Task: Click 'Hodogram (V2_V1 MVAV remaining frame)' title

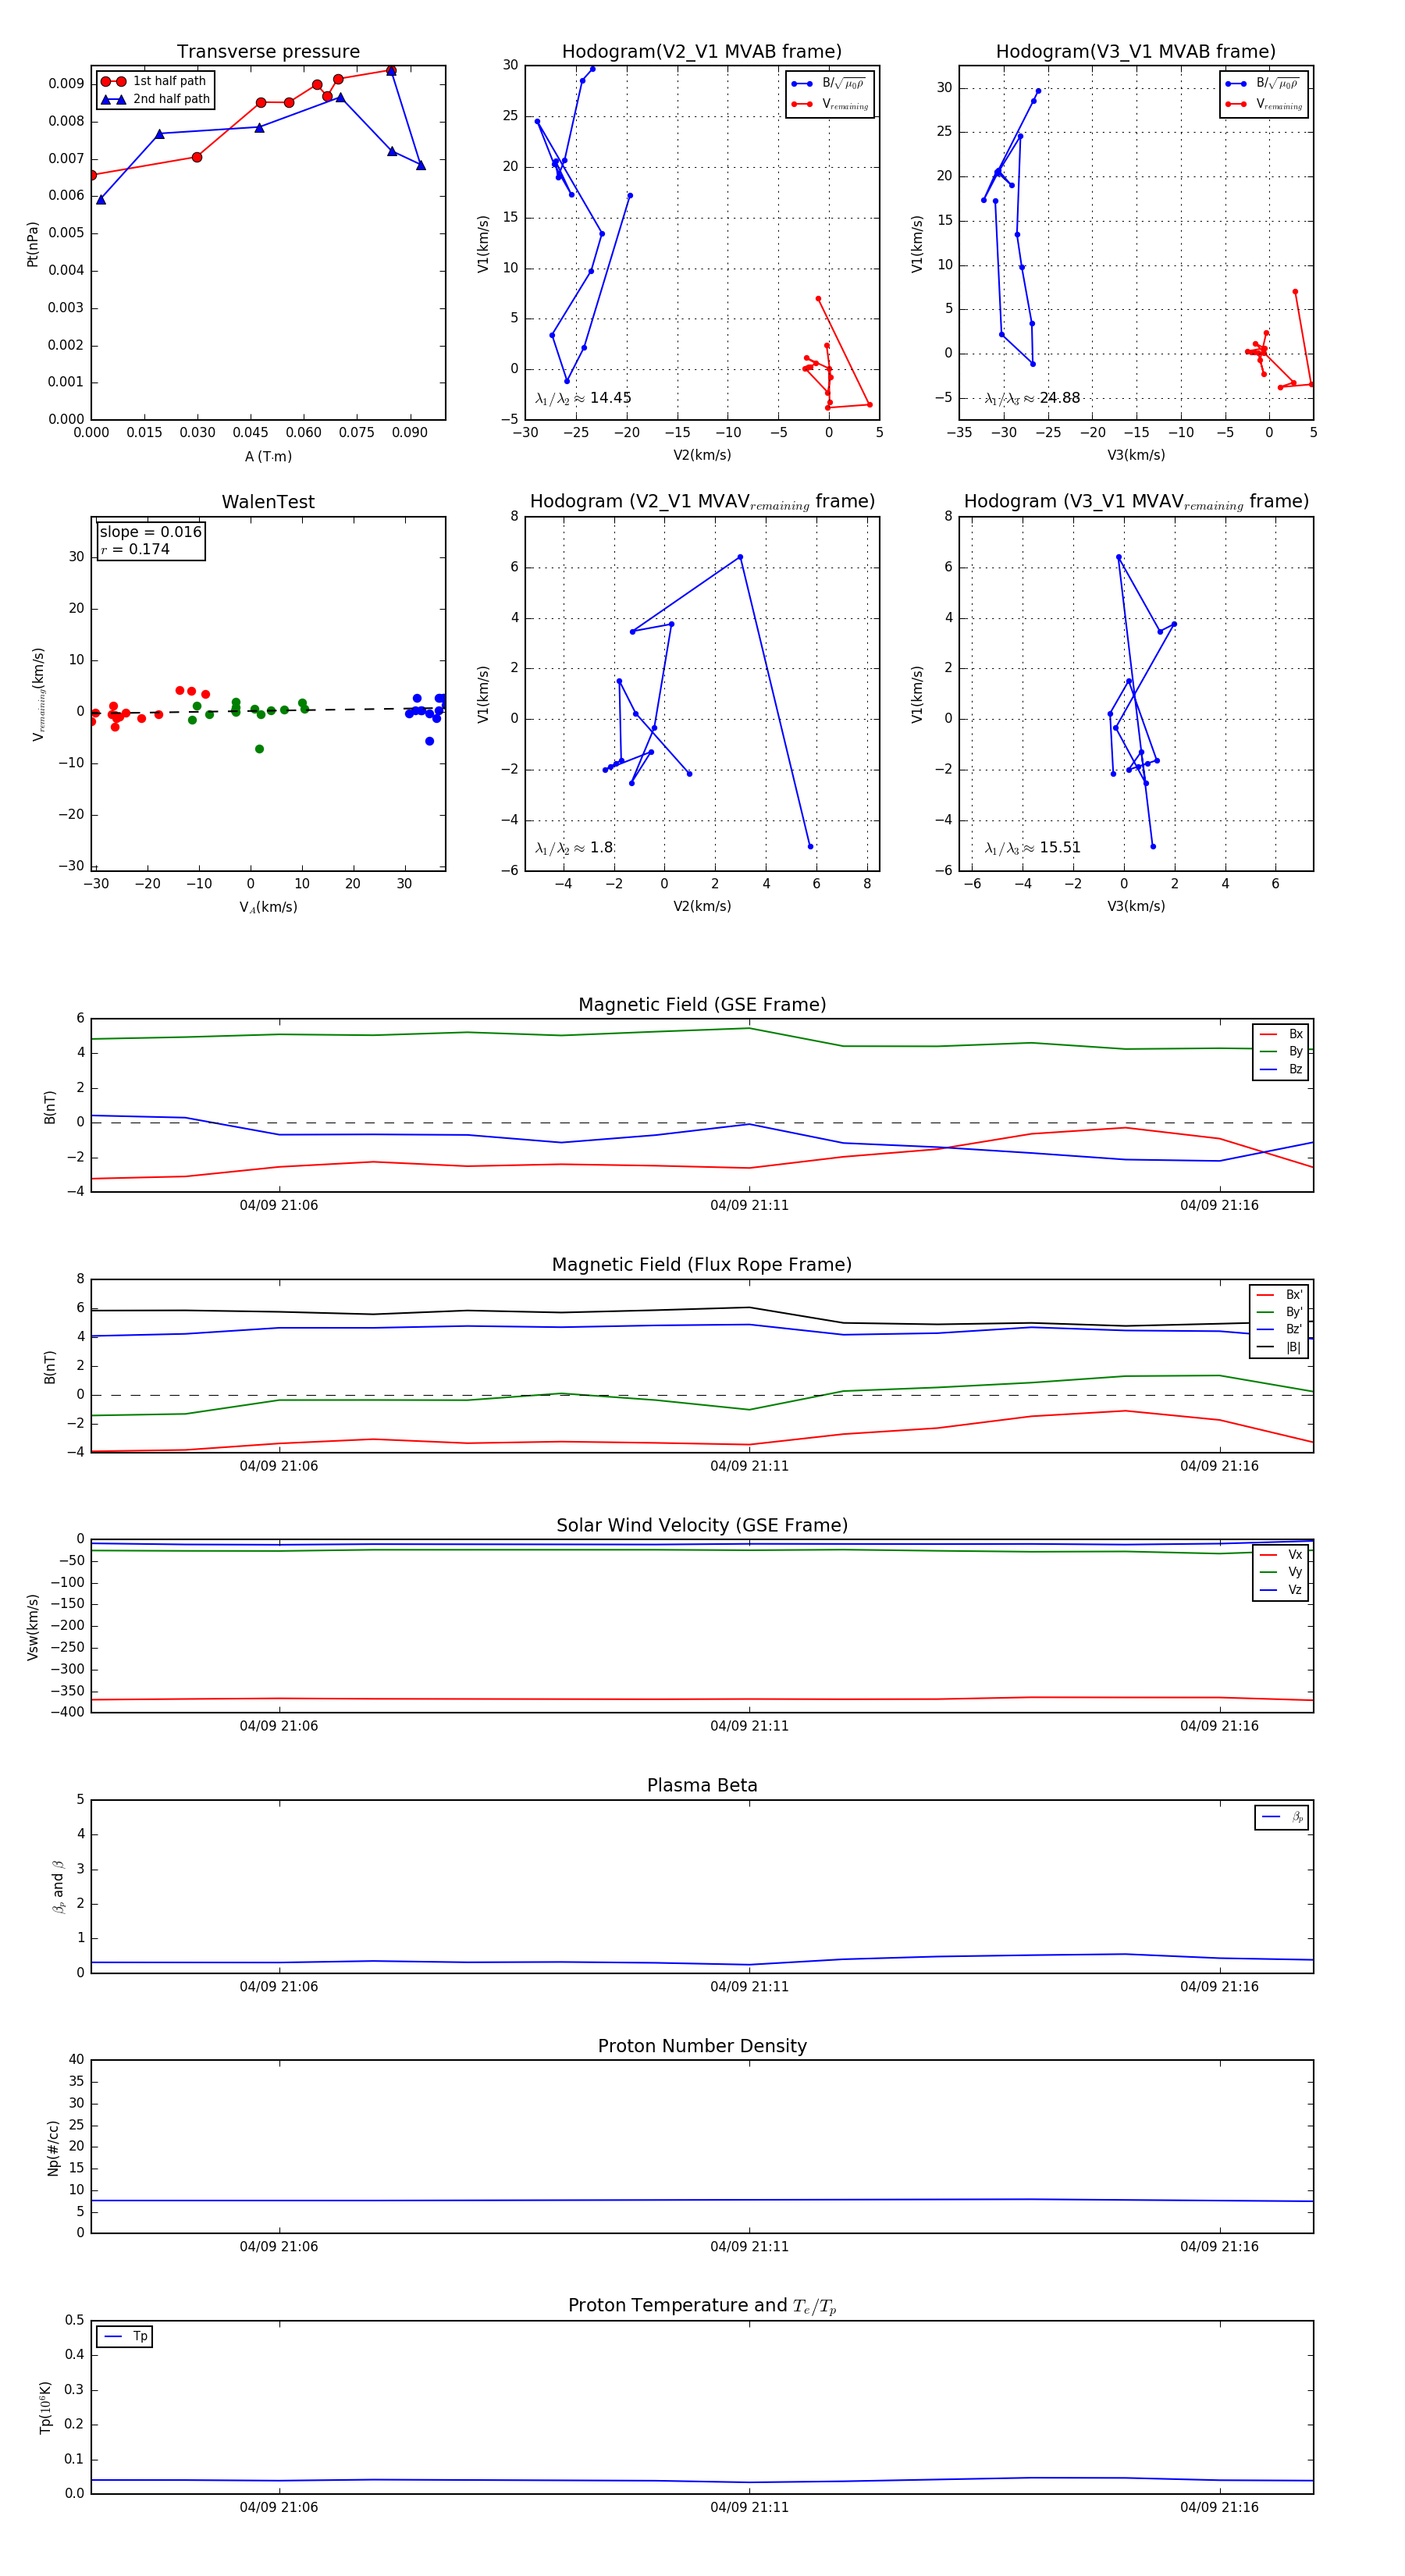Action: tap(702, 502)
